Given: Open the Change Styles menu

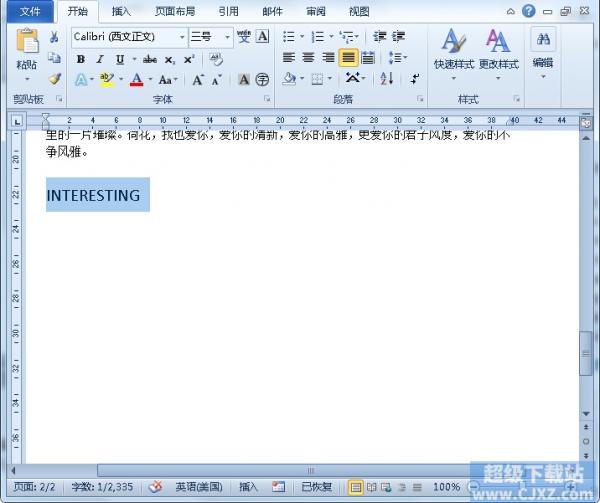Looking at the screenshot, I should [x=499, y=54].
